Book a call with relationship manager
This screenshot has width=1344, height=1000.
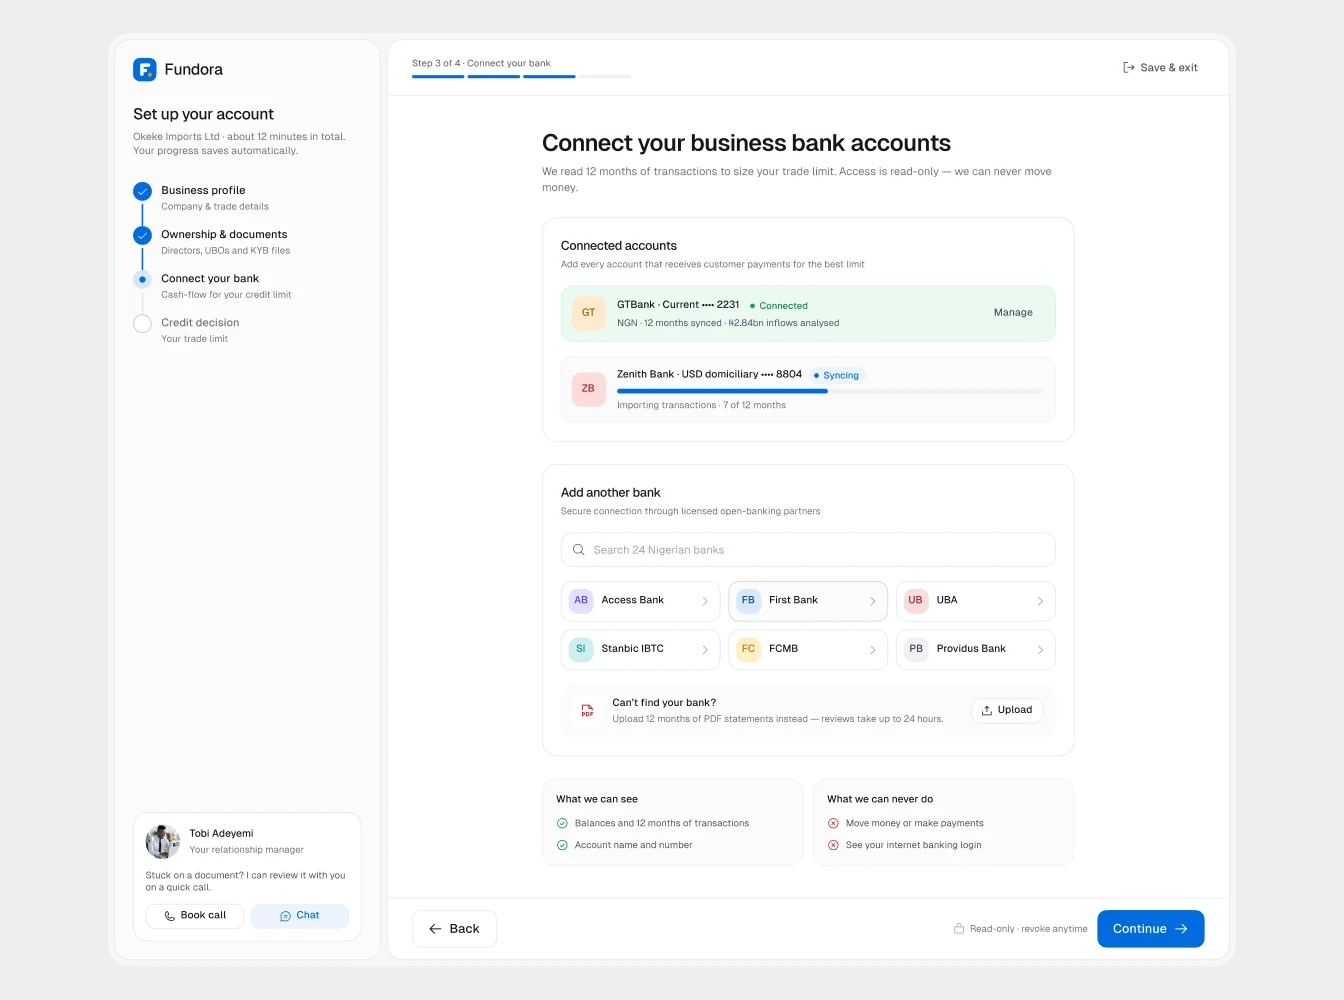(195, 916)
